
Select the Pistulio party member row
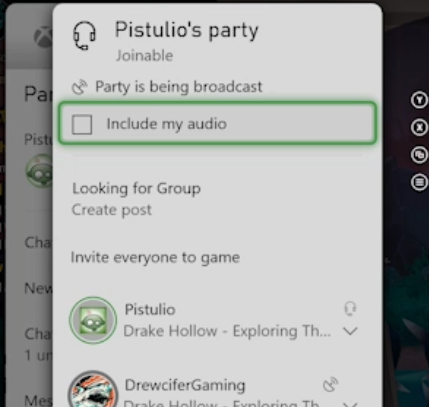(213, 320)
